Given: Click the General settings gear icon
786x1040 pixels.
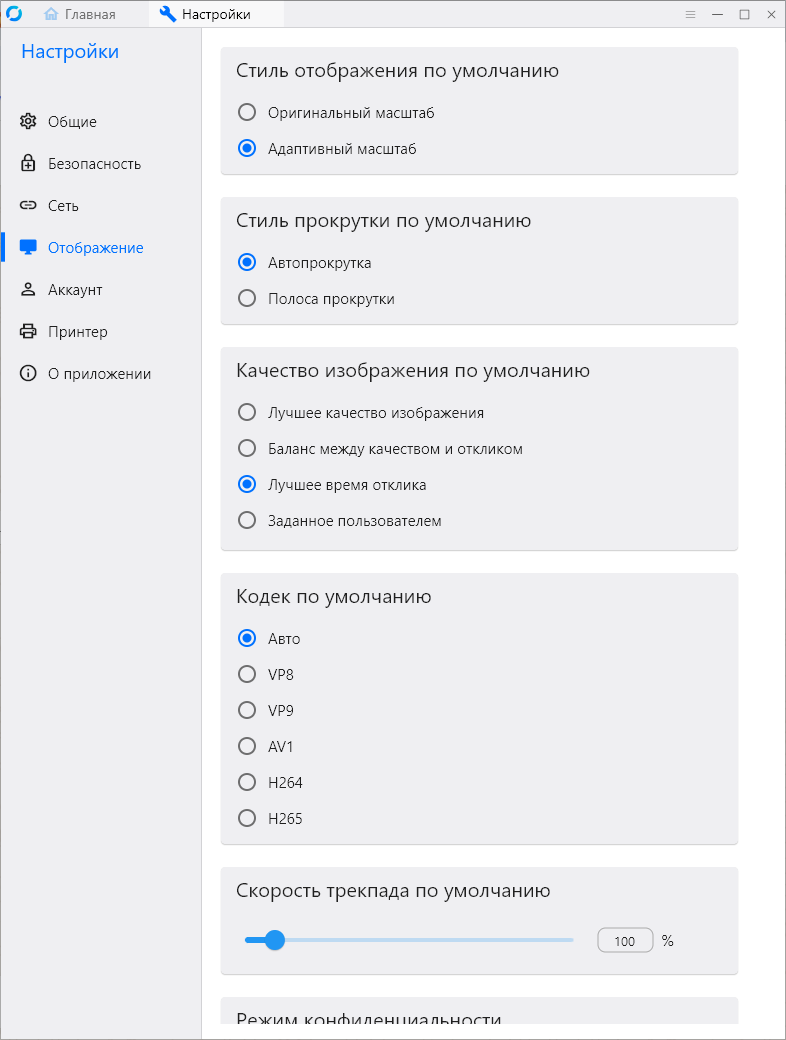Looking at the screenshot, I should click(x=28, y=122).
